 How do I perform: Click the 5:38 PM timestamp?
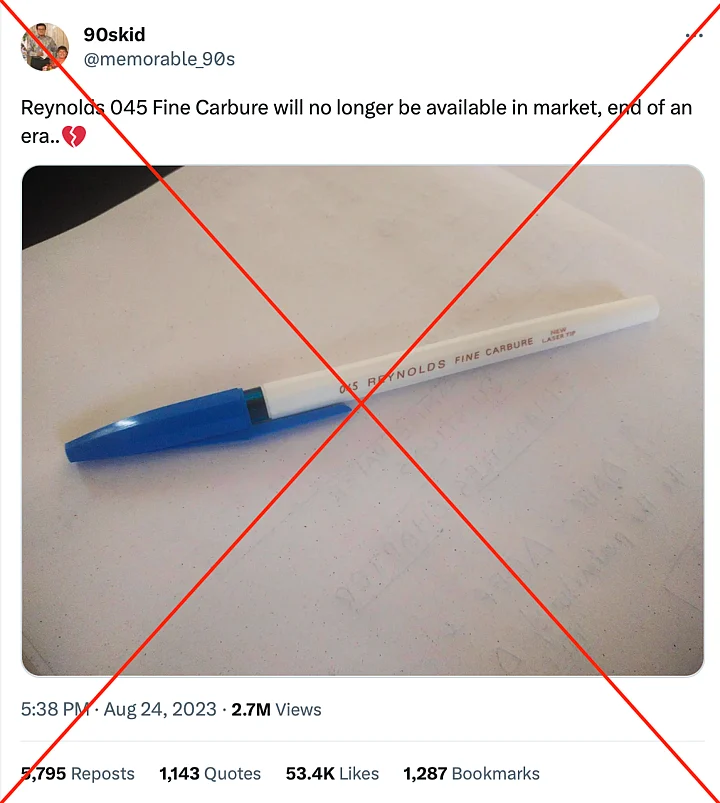55,709
